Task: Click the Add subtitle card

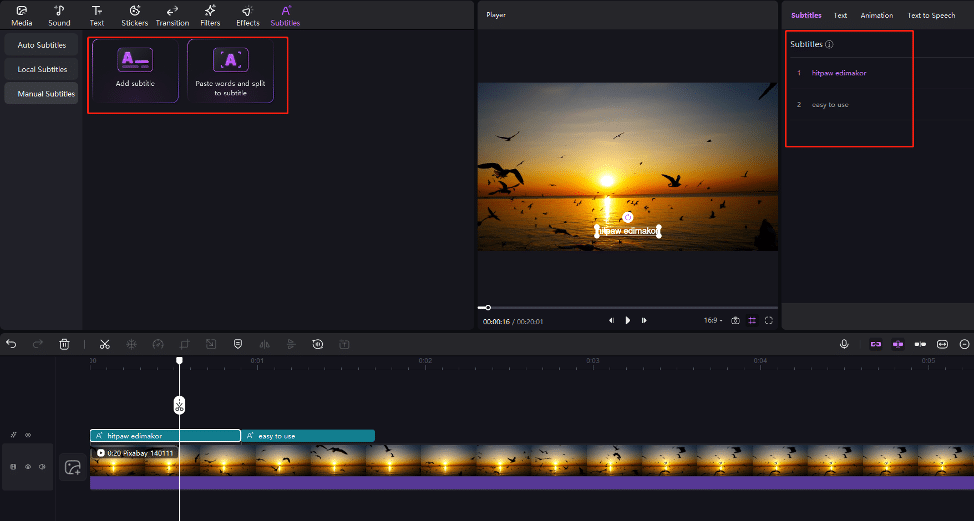Action: (135, 70)
